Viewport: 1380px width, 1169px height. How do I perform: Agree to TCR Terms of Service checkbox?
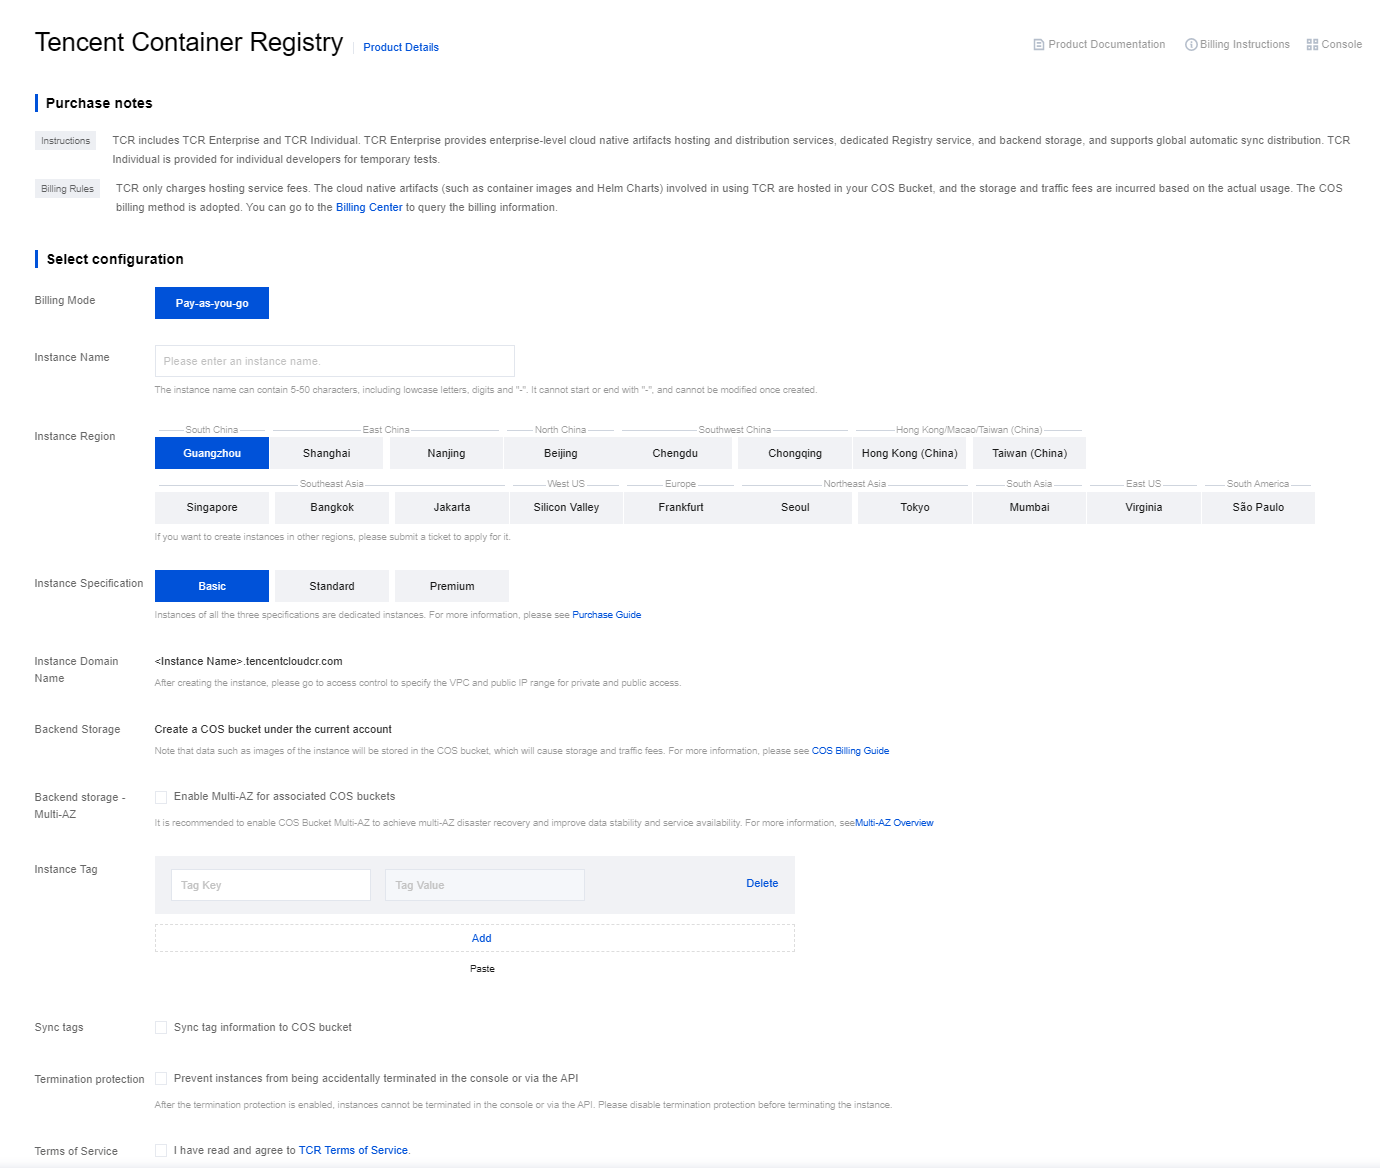click(x=161, y=1151)
